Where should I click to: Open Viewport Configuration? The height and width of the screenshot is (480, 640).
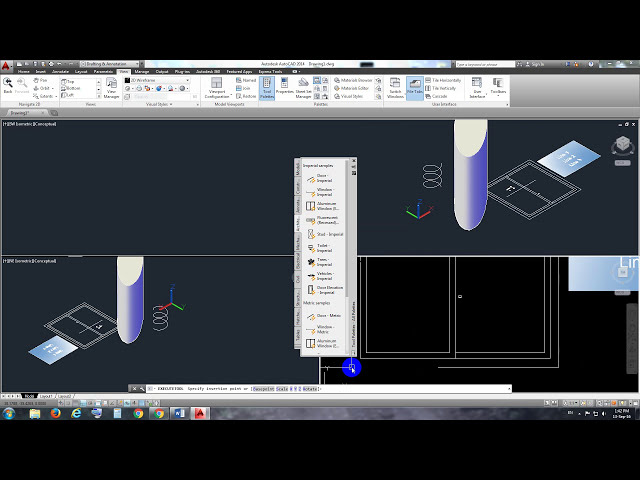pos(217,88)
